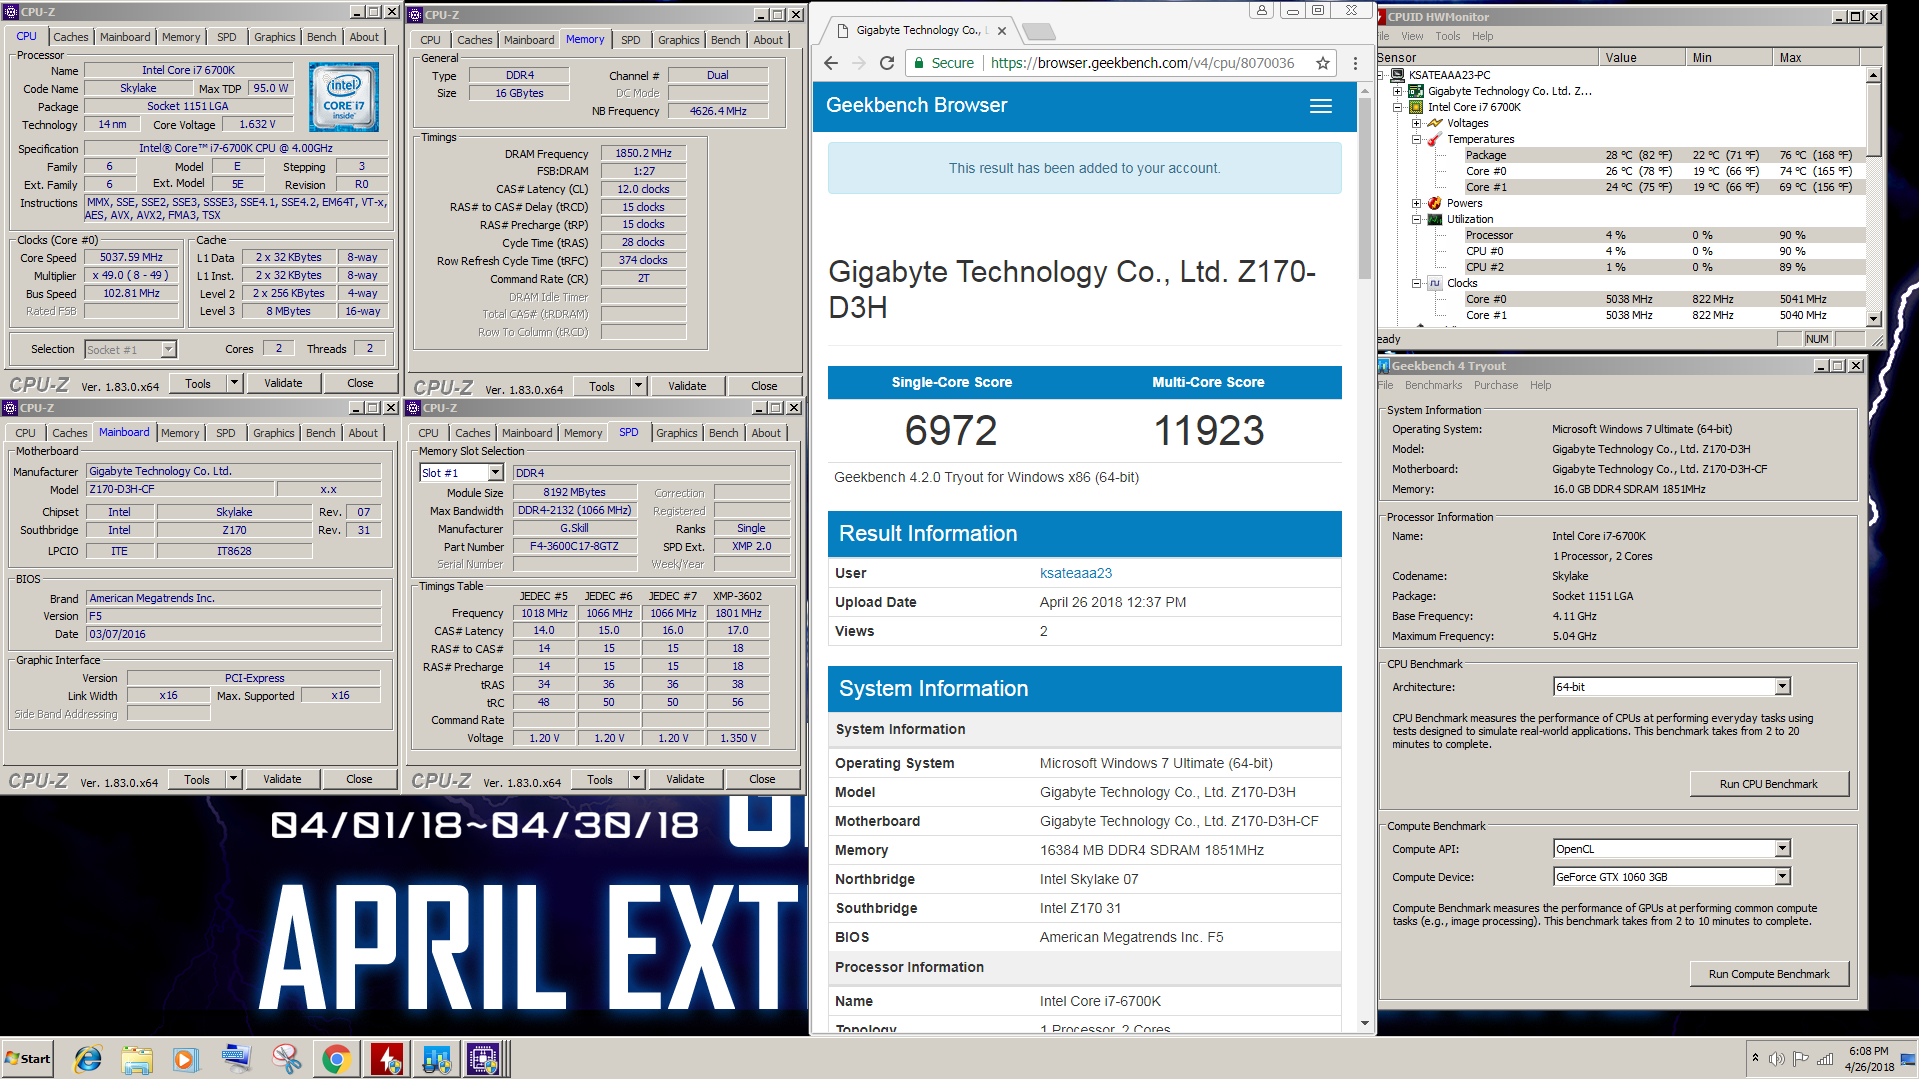Open the Architecture 64-bit dropdown

point(1782,687)
